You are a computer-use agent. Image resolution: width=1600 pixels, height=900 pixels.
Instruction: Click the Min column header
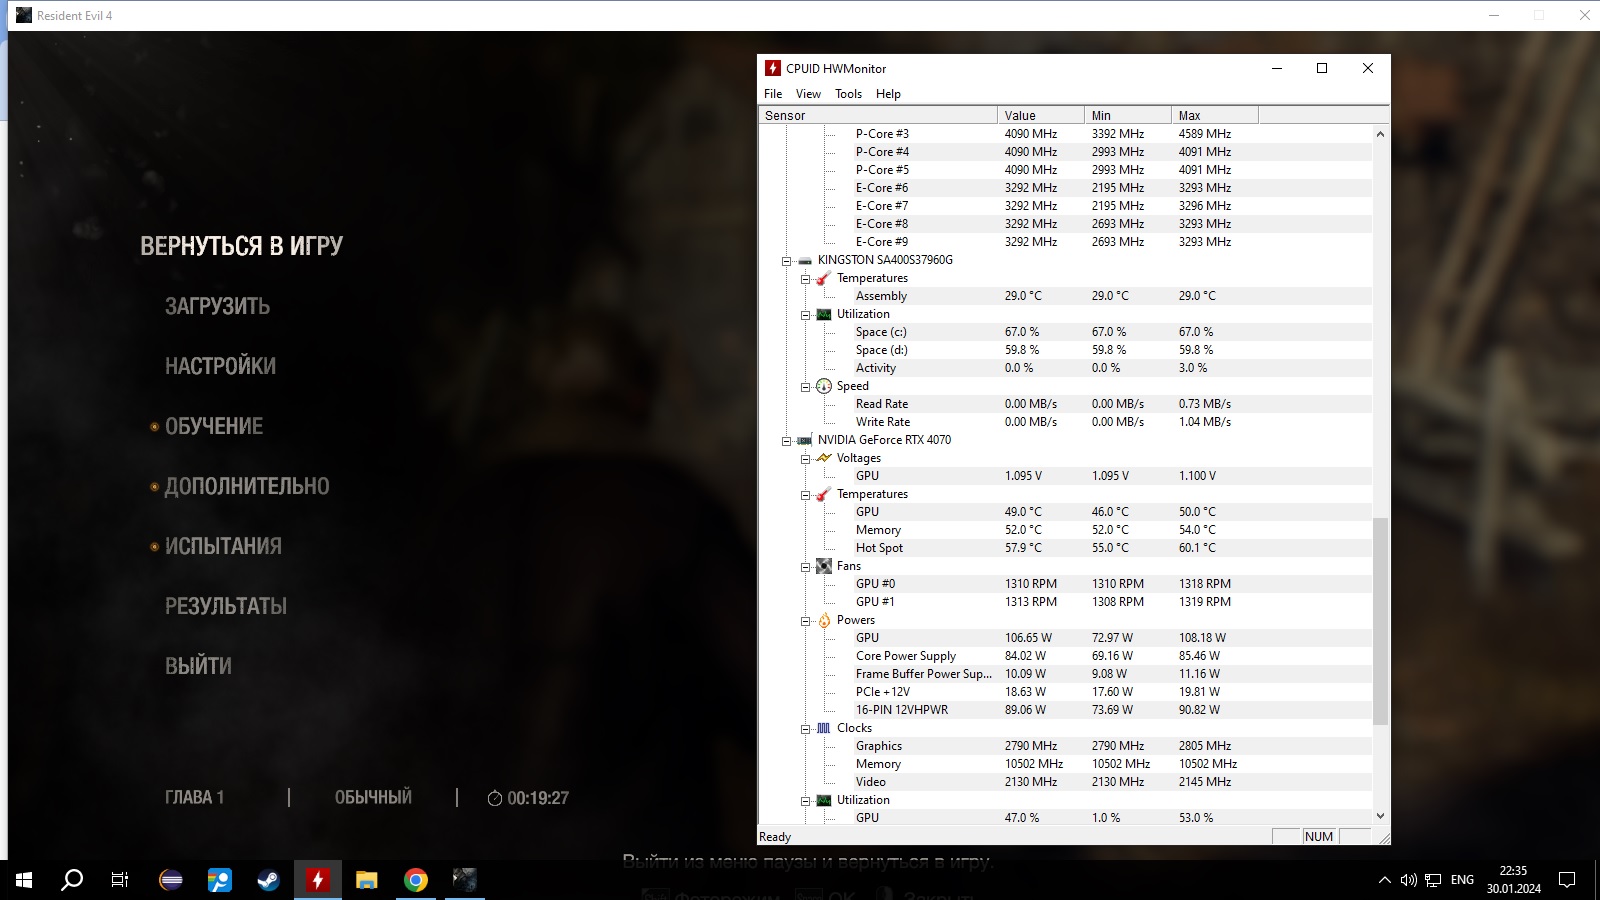click(1128, 115)
